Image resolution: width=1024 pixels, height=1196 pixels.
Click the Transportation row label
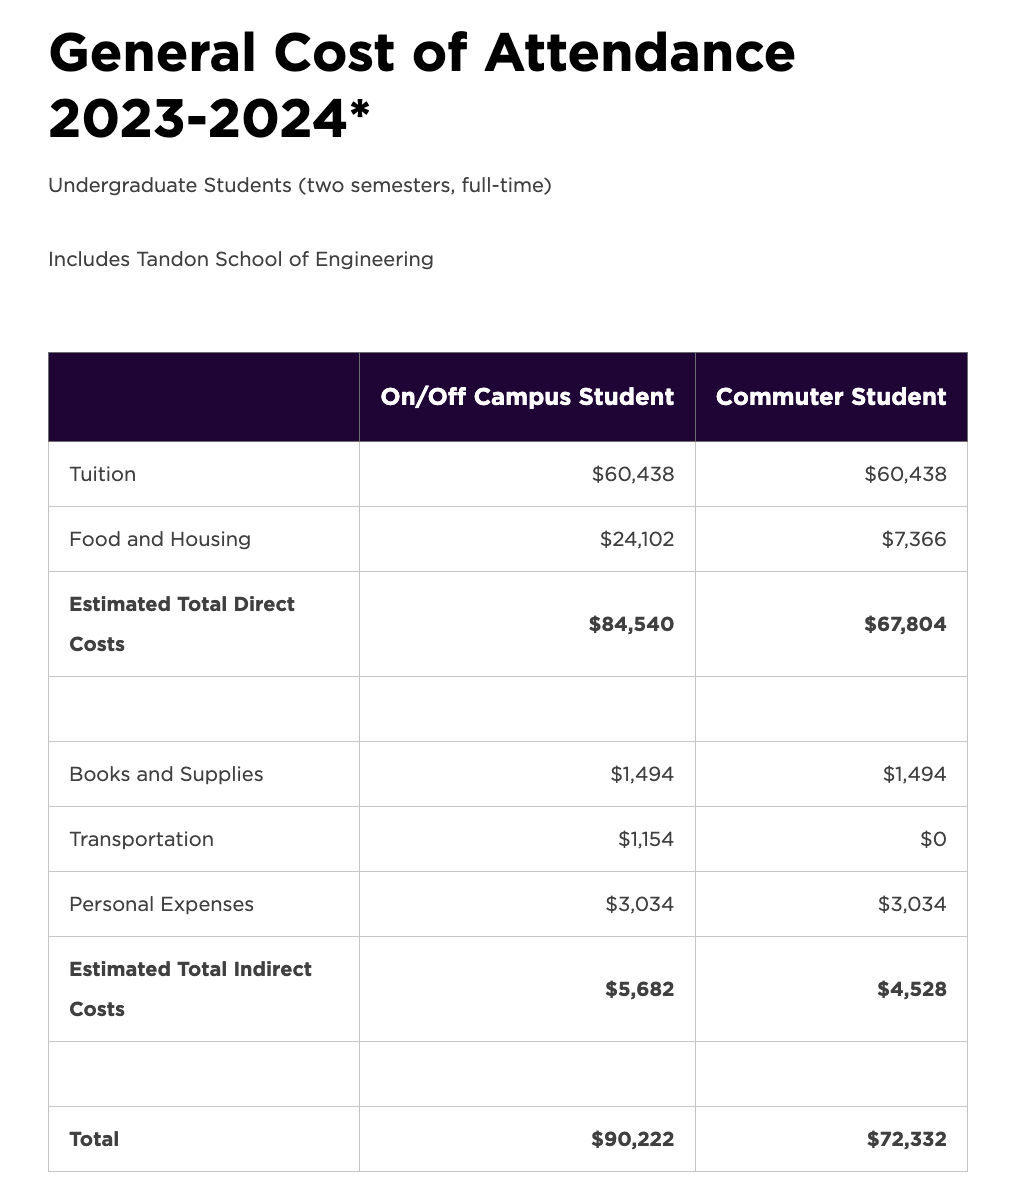(141, 839)
